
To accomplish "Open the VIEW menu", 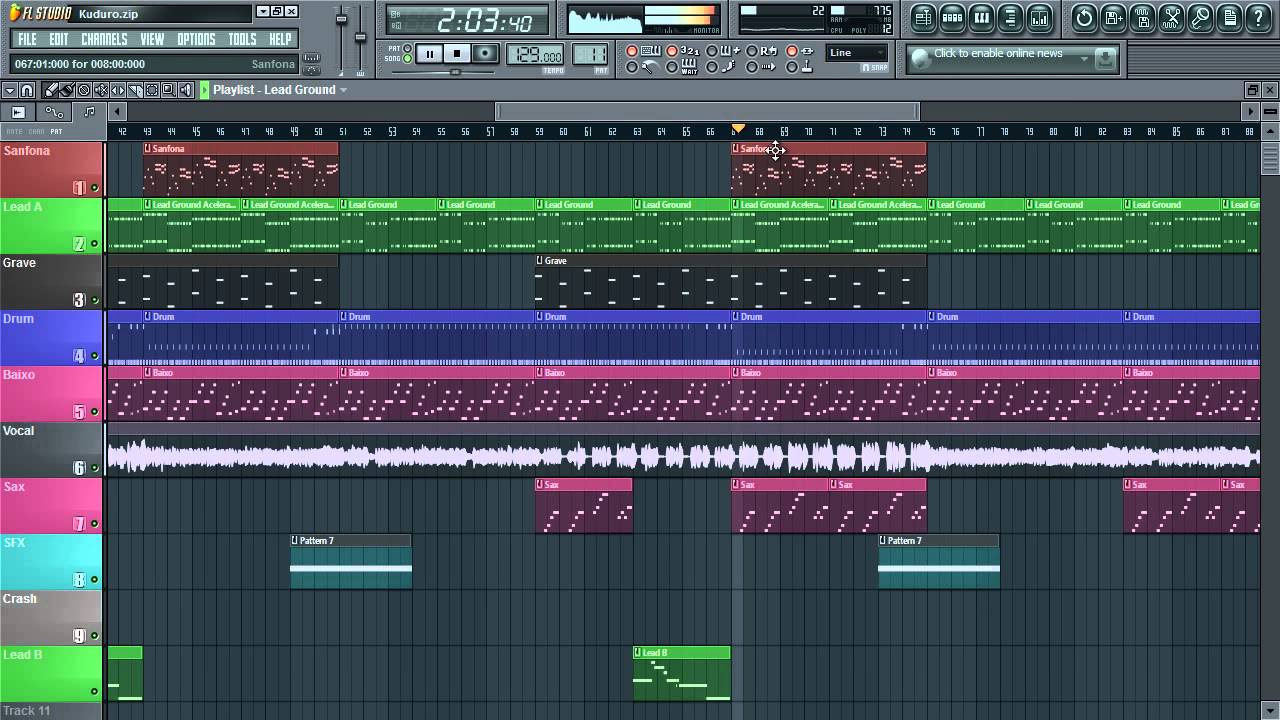I will pos(152,39).
